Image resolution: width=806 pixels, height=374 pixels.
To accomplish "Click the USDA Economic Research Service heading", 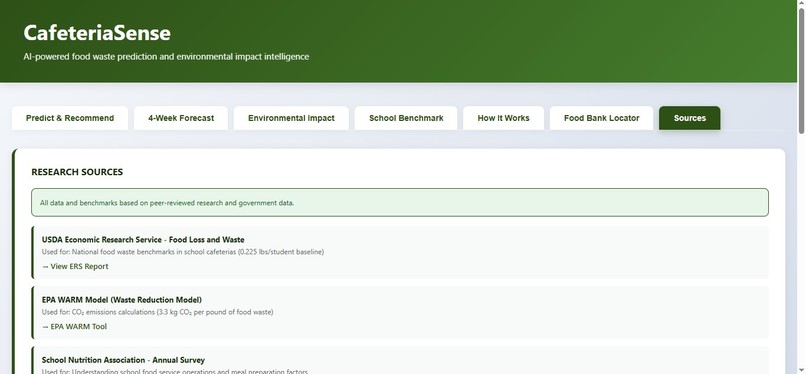I will pos(143,239).
